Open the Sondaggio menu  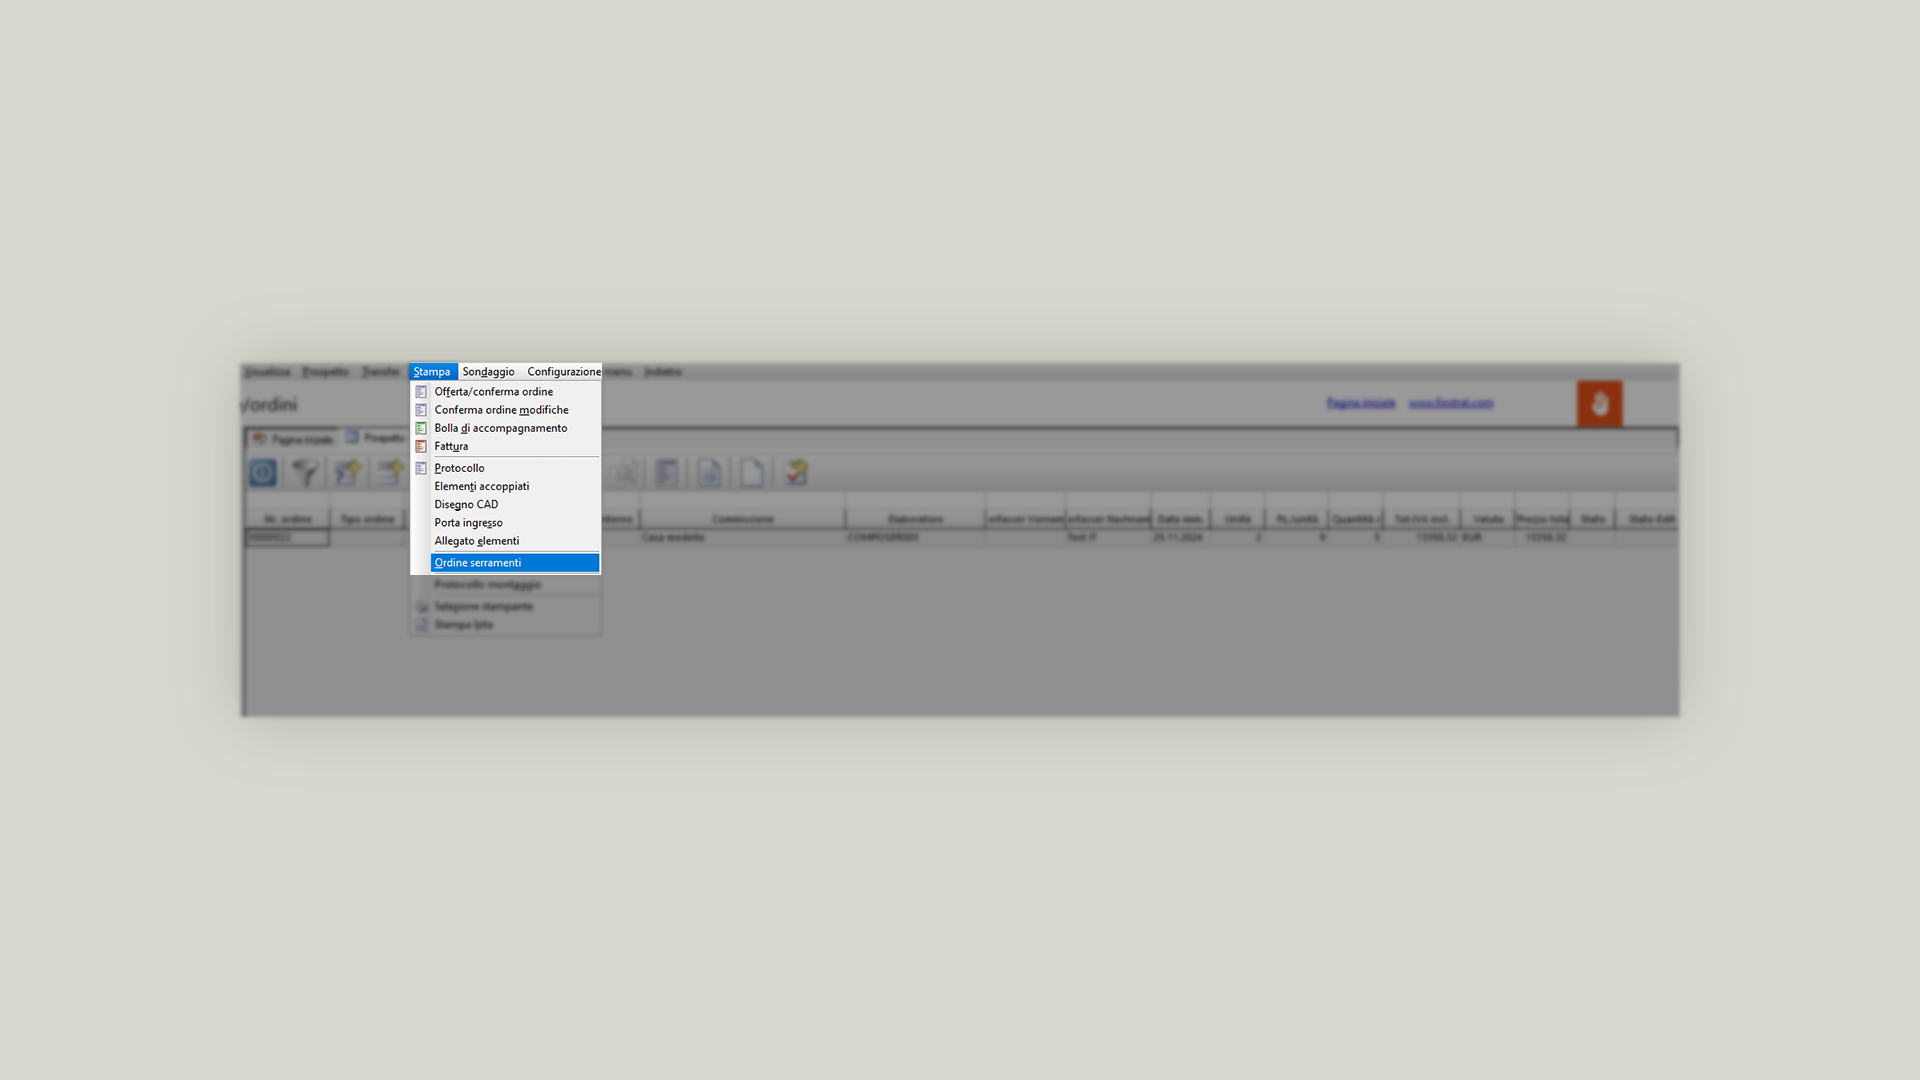point(488,372)
